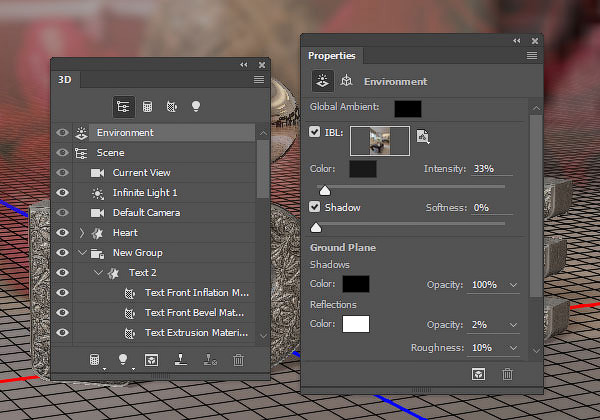Click Render icon in 3D panel footer
The width and height of the screenshot is (600, 420).
[x=152, y=360]
